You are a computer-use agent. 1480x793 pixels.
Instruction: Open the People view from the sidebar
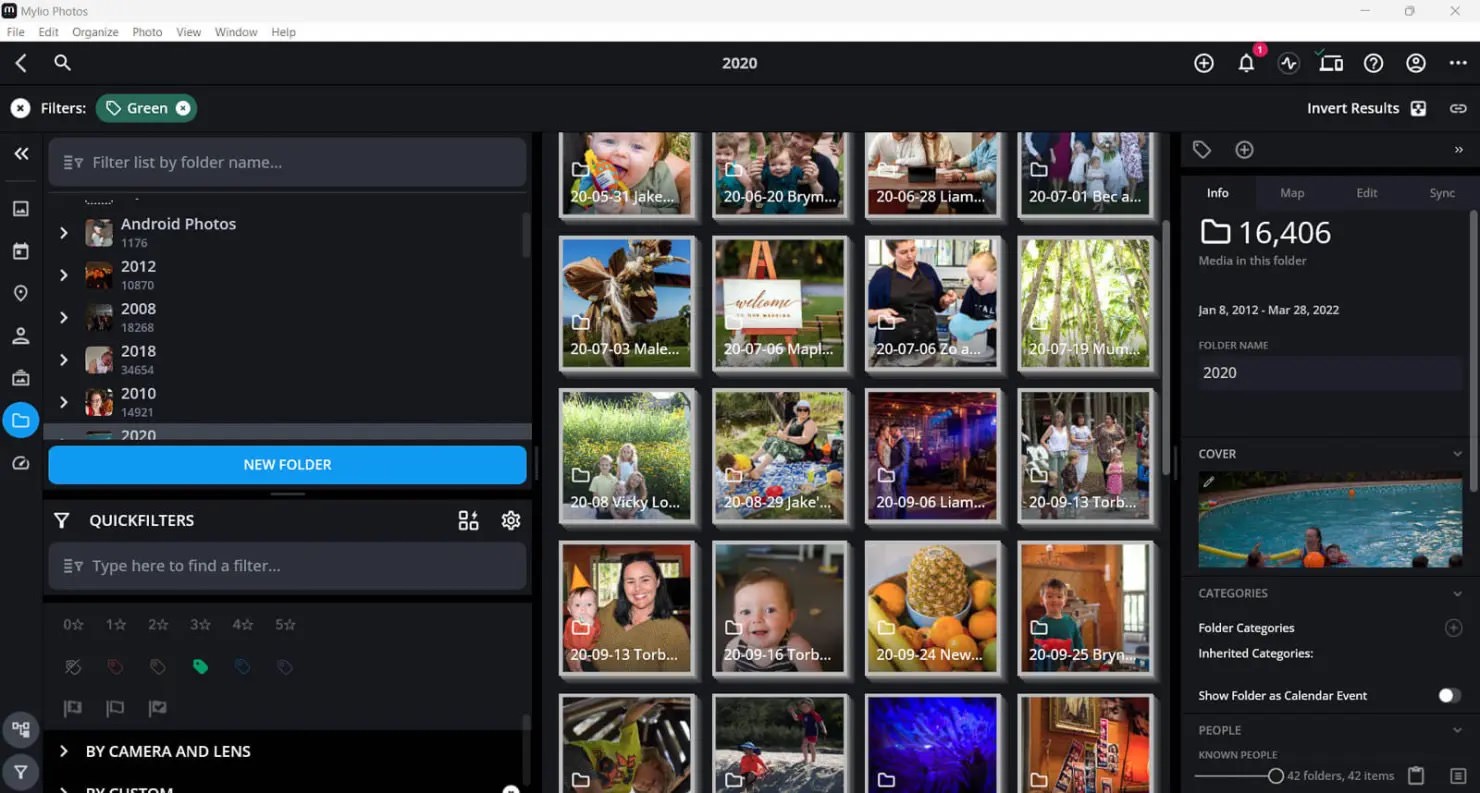[x=21, y=336]
